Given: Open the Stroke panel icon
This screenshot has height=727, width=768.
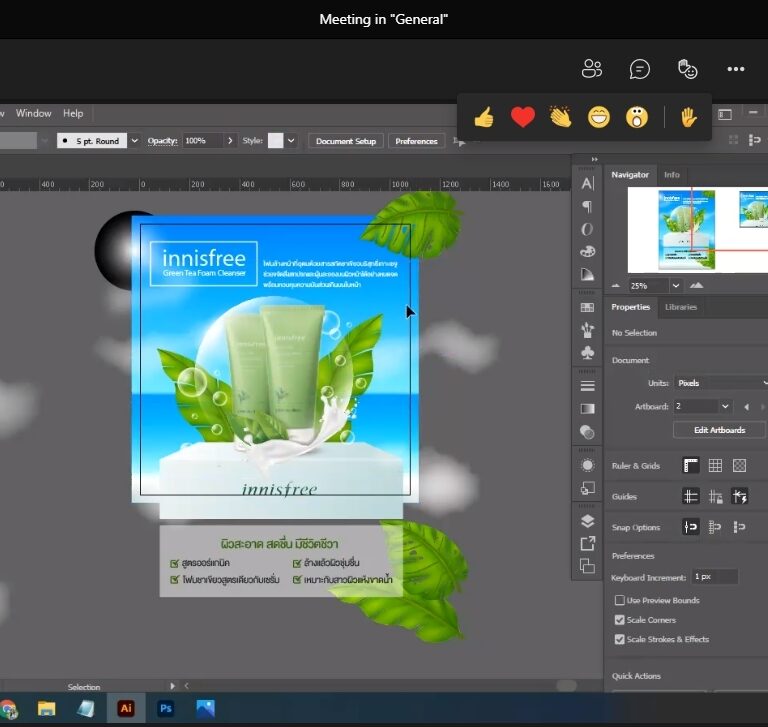Looking at the screenshot, I should (x=587, y=386).
